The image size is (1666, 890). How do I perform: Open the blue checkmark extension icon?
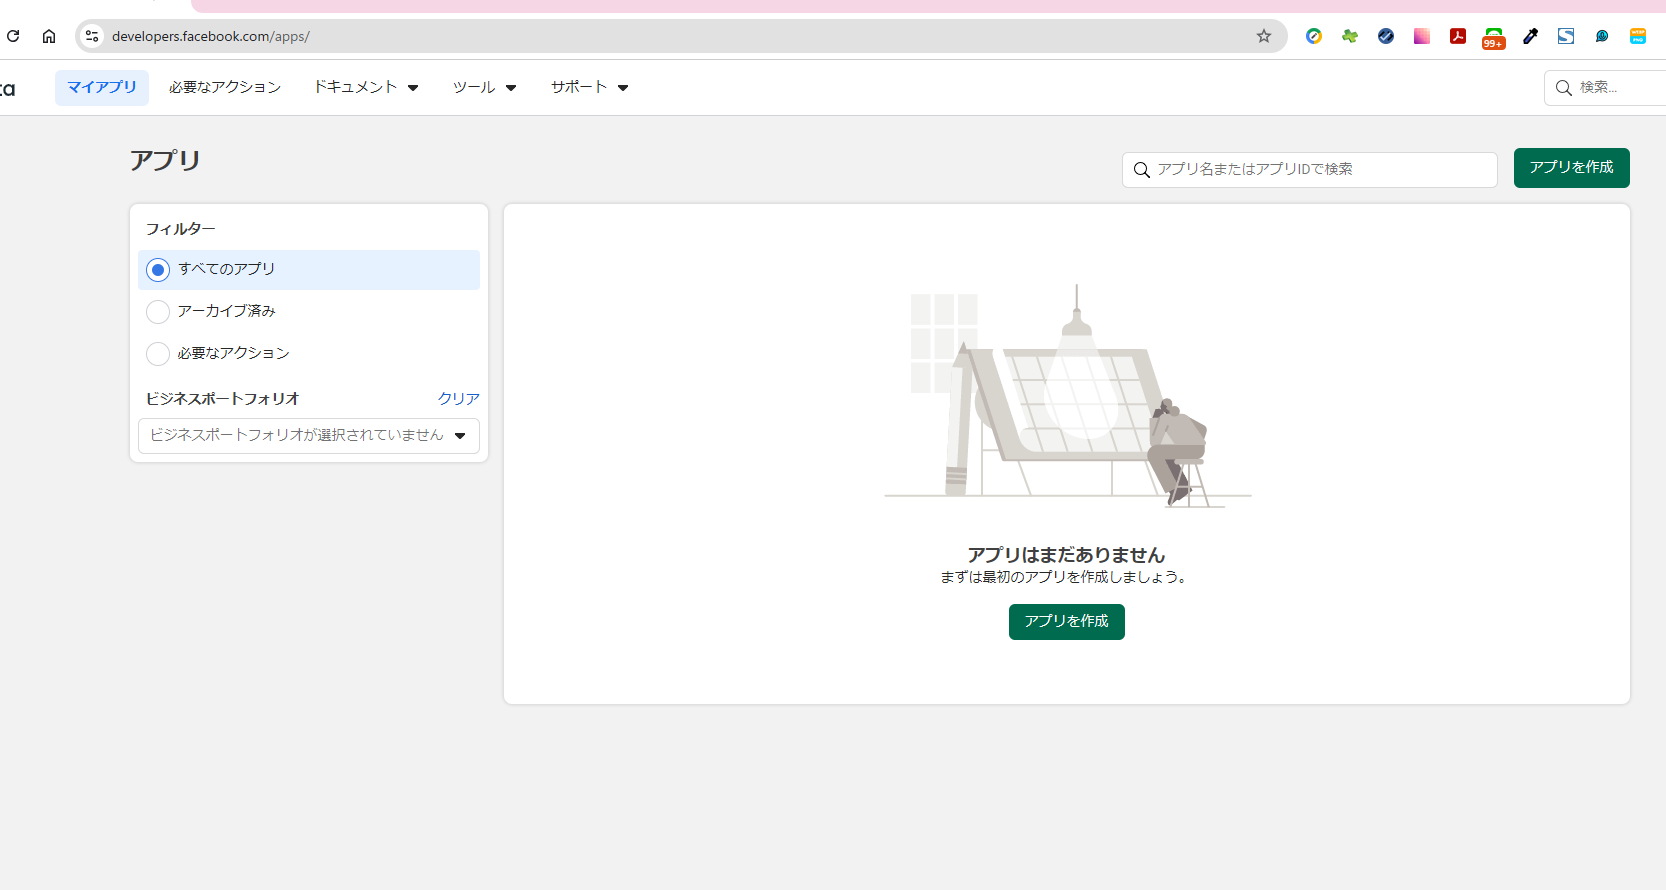pyautogui.click(x=1386, y=36)
